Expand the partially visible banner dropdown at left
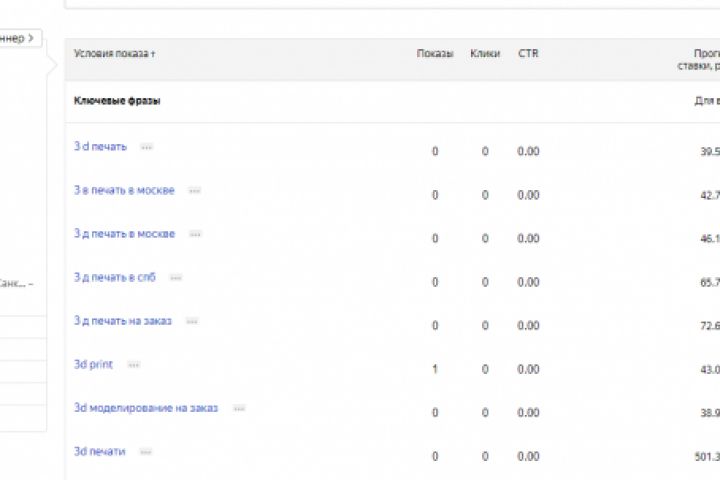The width and height of the screenshot is (720, 480). (20, 38)
